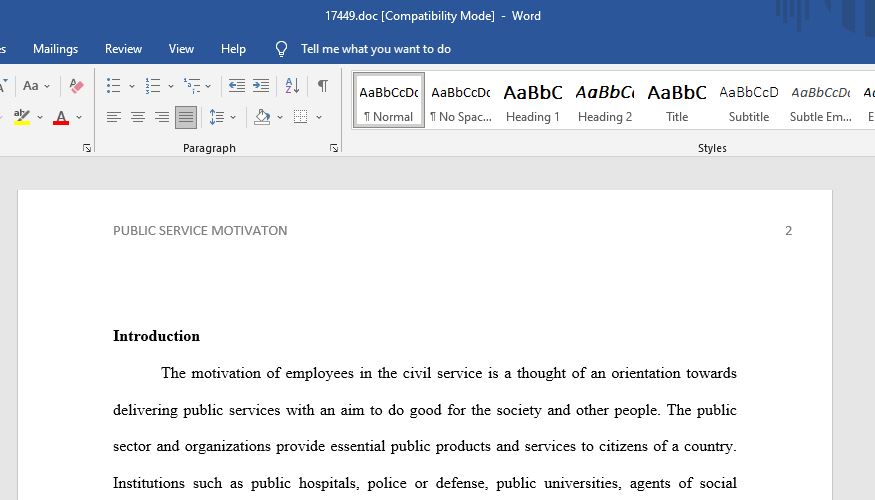Click Clear All Formatting eraser icon
This screenshot has width=875, height=500.
click(x=76, y=86)
